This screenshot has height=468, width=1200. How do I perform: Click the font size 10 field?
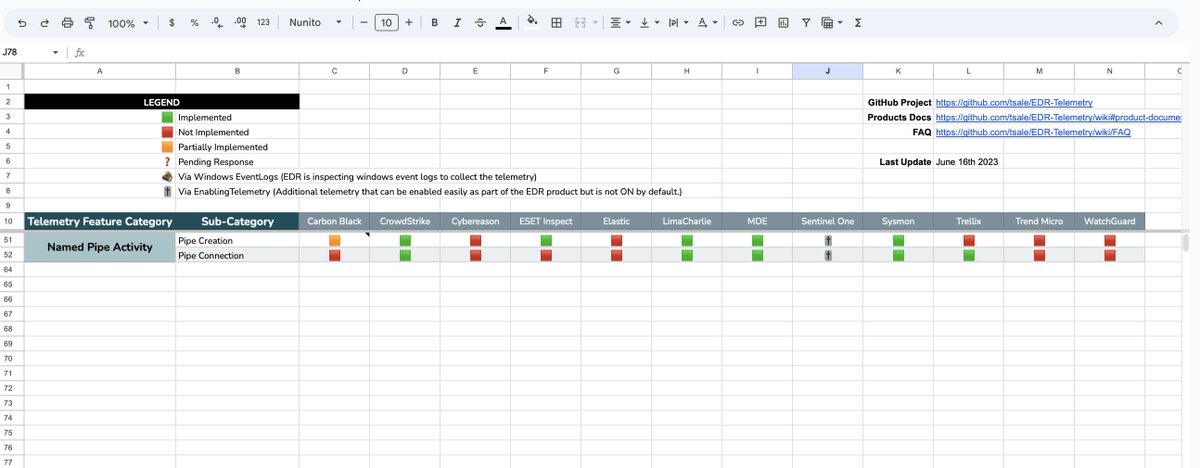point(386,22)
